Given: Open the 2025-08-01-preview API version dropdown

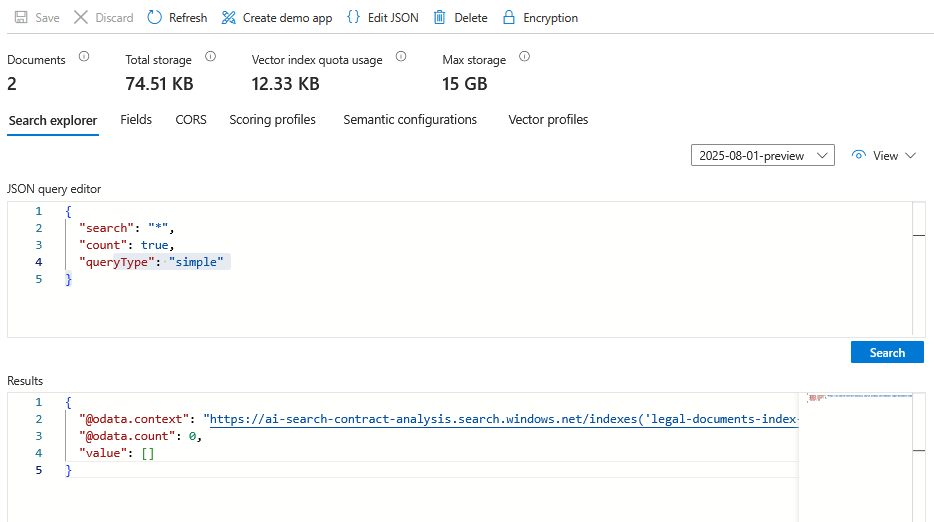Looking at the screenshot, I should click(762, 156).
